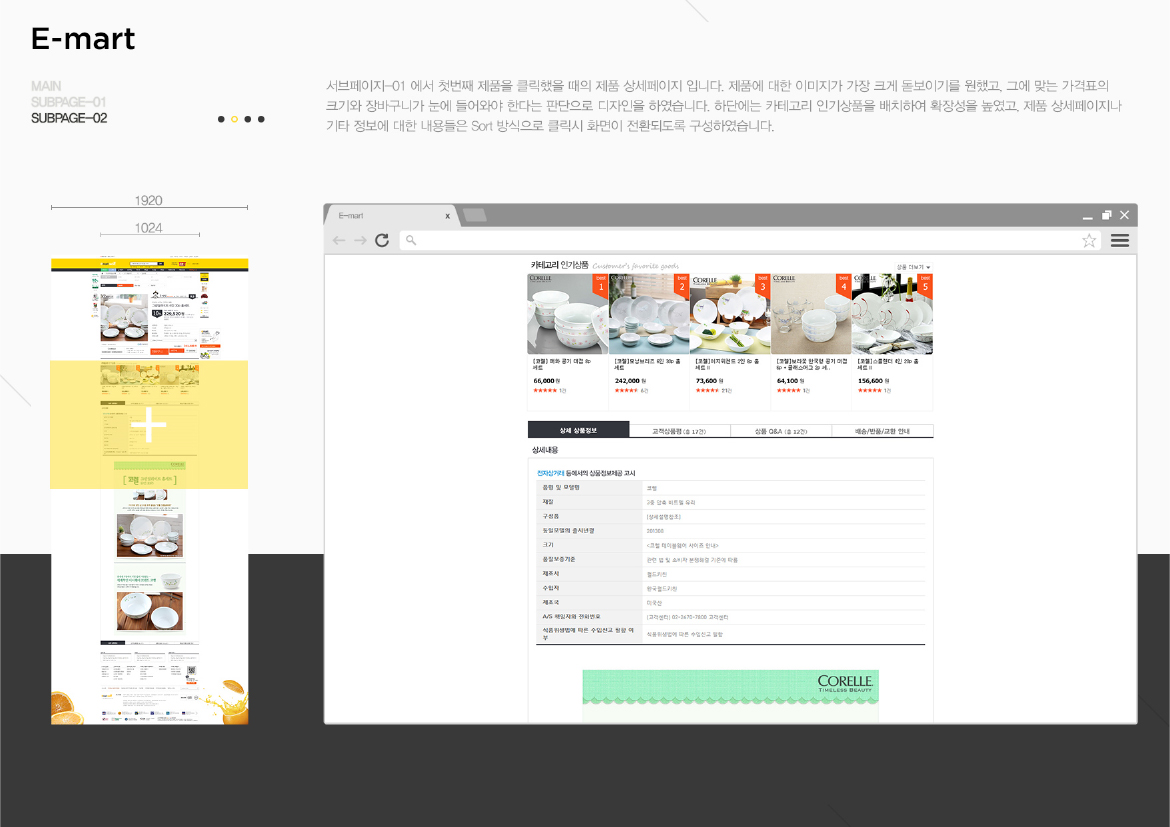
Task: Click the star rating under the first product
Action: 543,389
